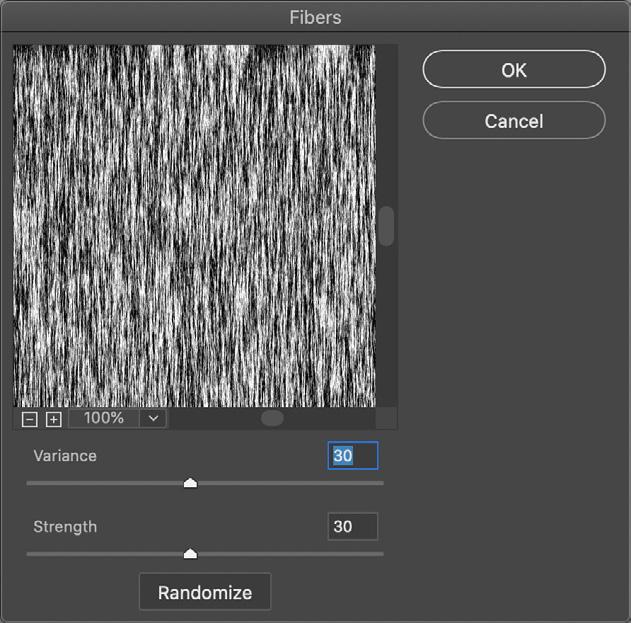Image resolution: width=631 pixels, height=623 pixels.
Task: Click the Variance slider handle
Action: (190, 483)
